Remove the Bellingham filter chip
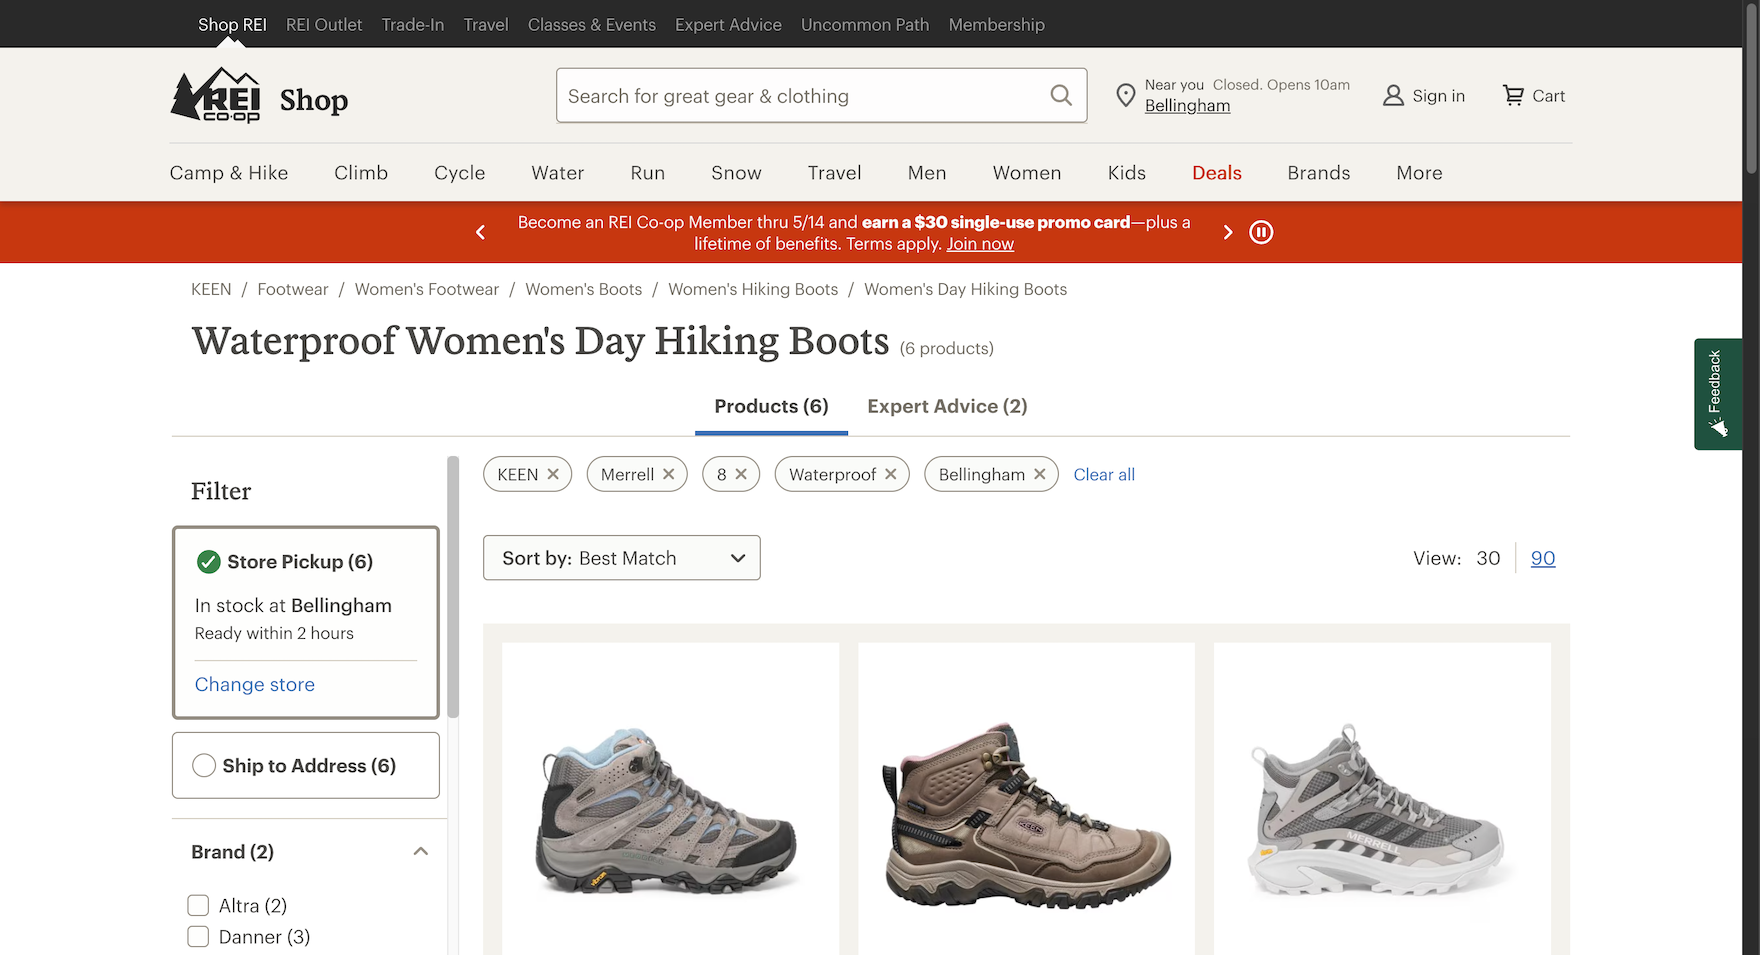1760x955 pixels. click(x=1040, y=474)
